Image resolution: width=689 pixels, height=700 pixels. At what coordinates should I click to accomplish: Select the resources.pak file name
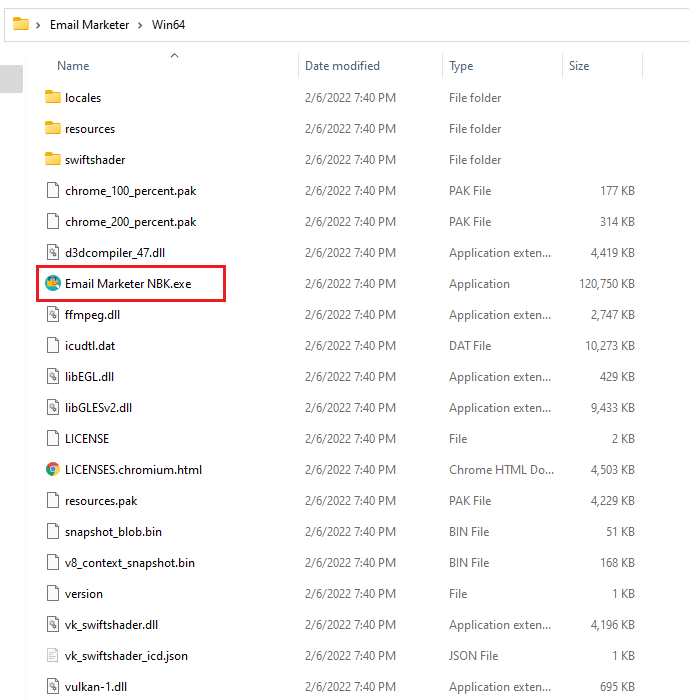tap(101, 501)
